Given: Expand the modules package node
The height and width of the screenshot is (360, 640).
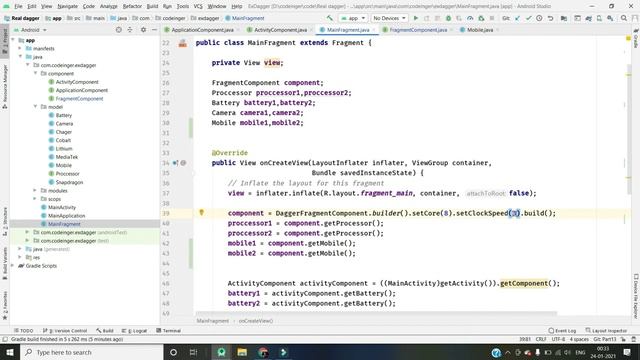Looking at the screenshot, I should (35, 190).
